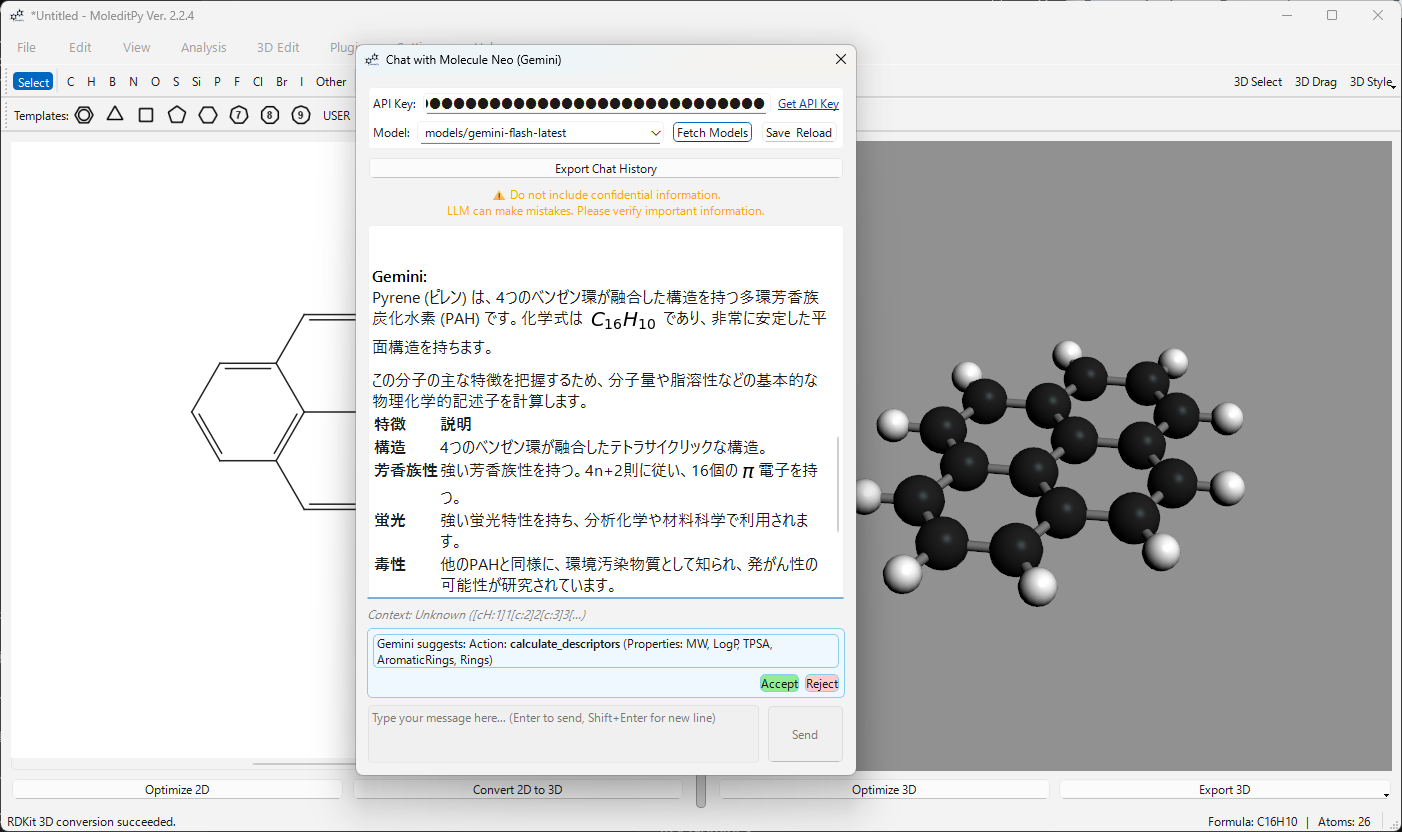Open the 3D Style dropdown
Image resolution: width=1402 pixels, height=832 pixels.
(x=1370, y=82)
